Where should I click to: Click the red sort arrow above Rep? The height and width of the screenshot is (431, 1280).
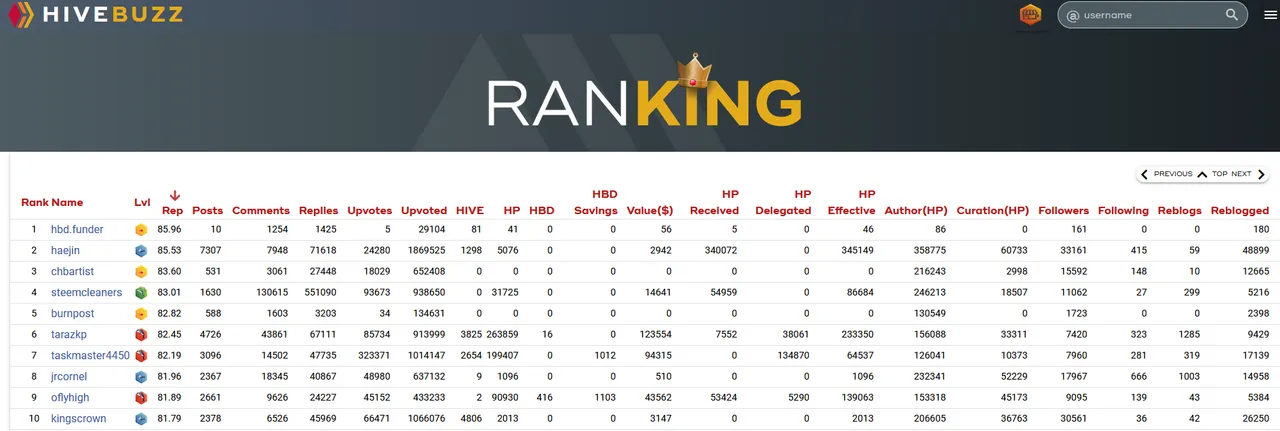click(x=173, y=196)
